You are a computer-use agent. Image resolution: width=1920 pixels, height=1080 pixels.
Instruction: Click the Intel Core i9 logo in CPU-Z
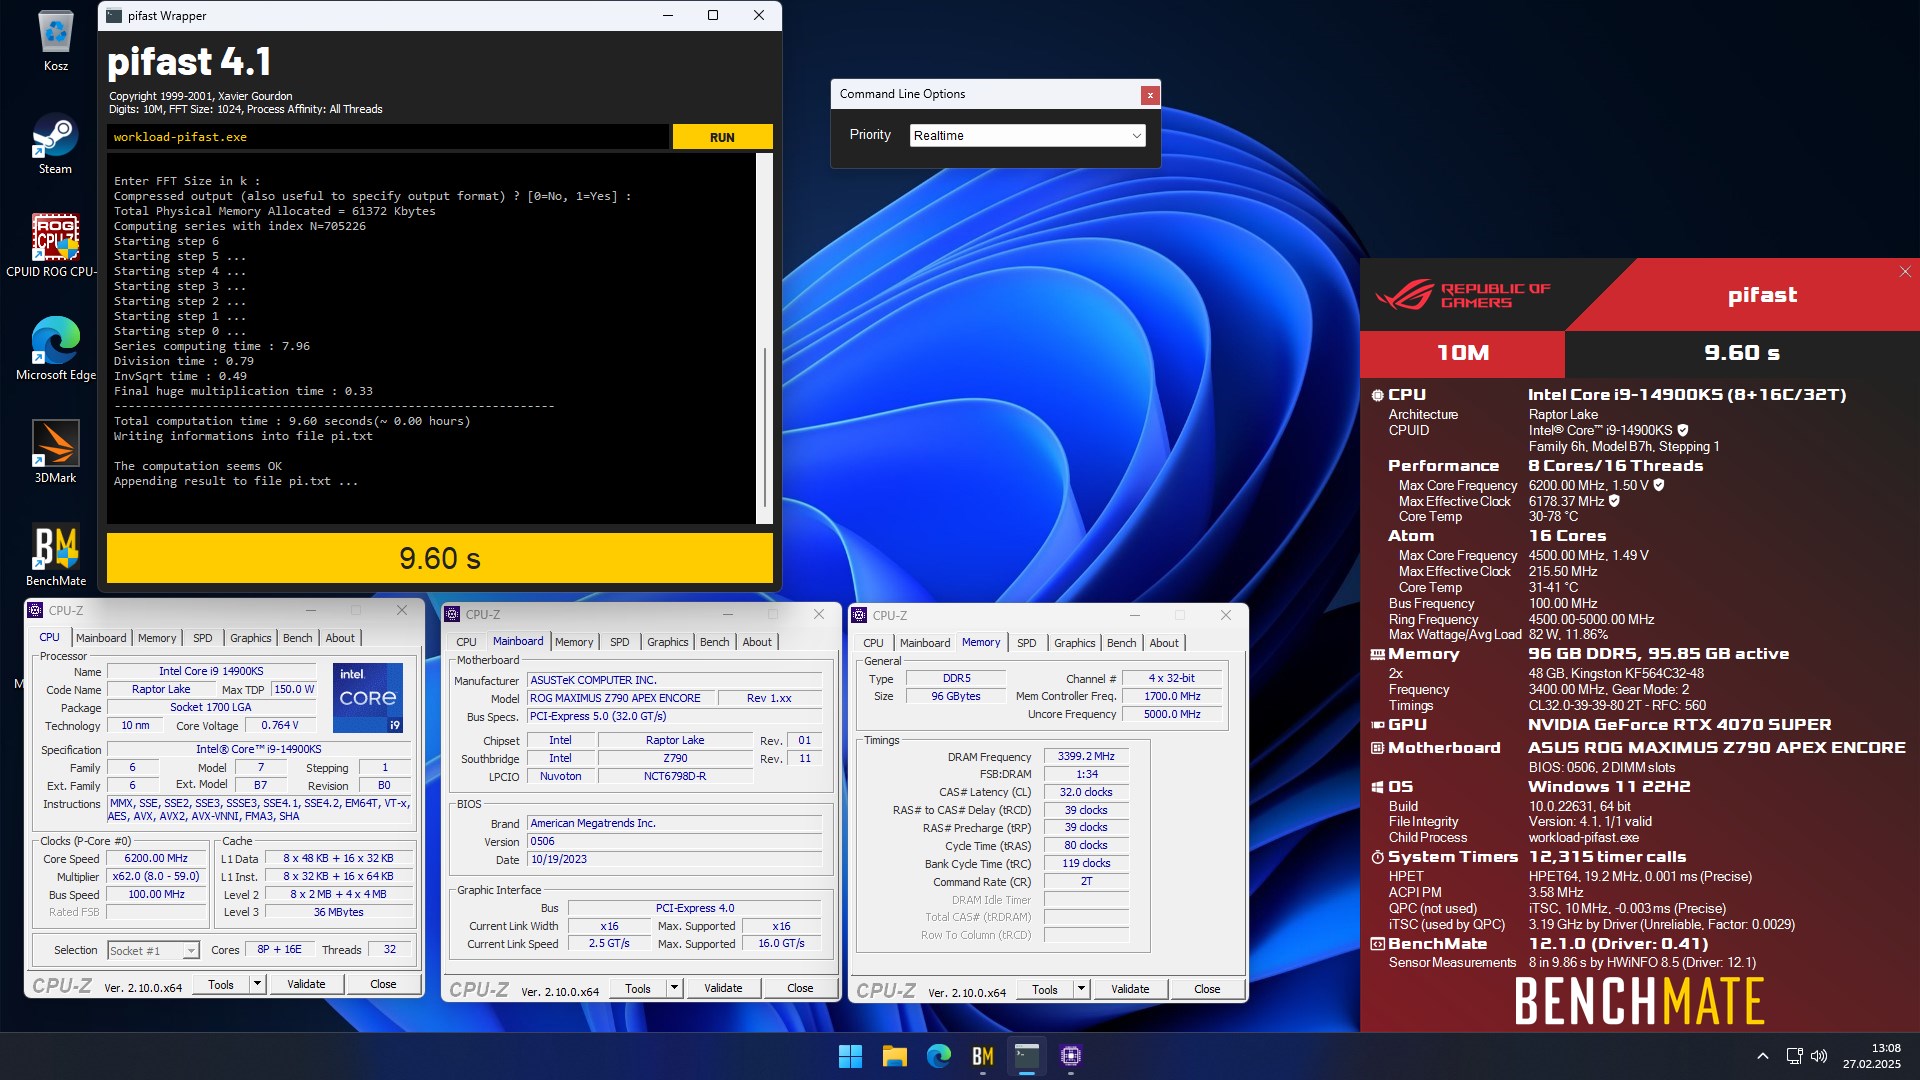pos(368,697)
